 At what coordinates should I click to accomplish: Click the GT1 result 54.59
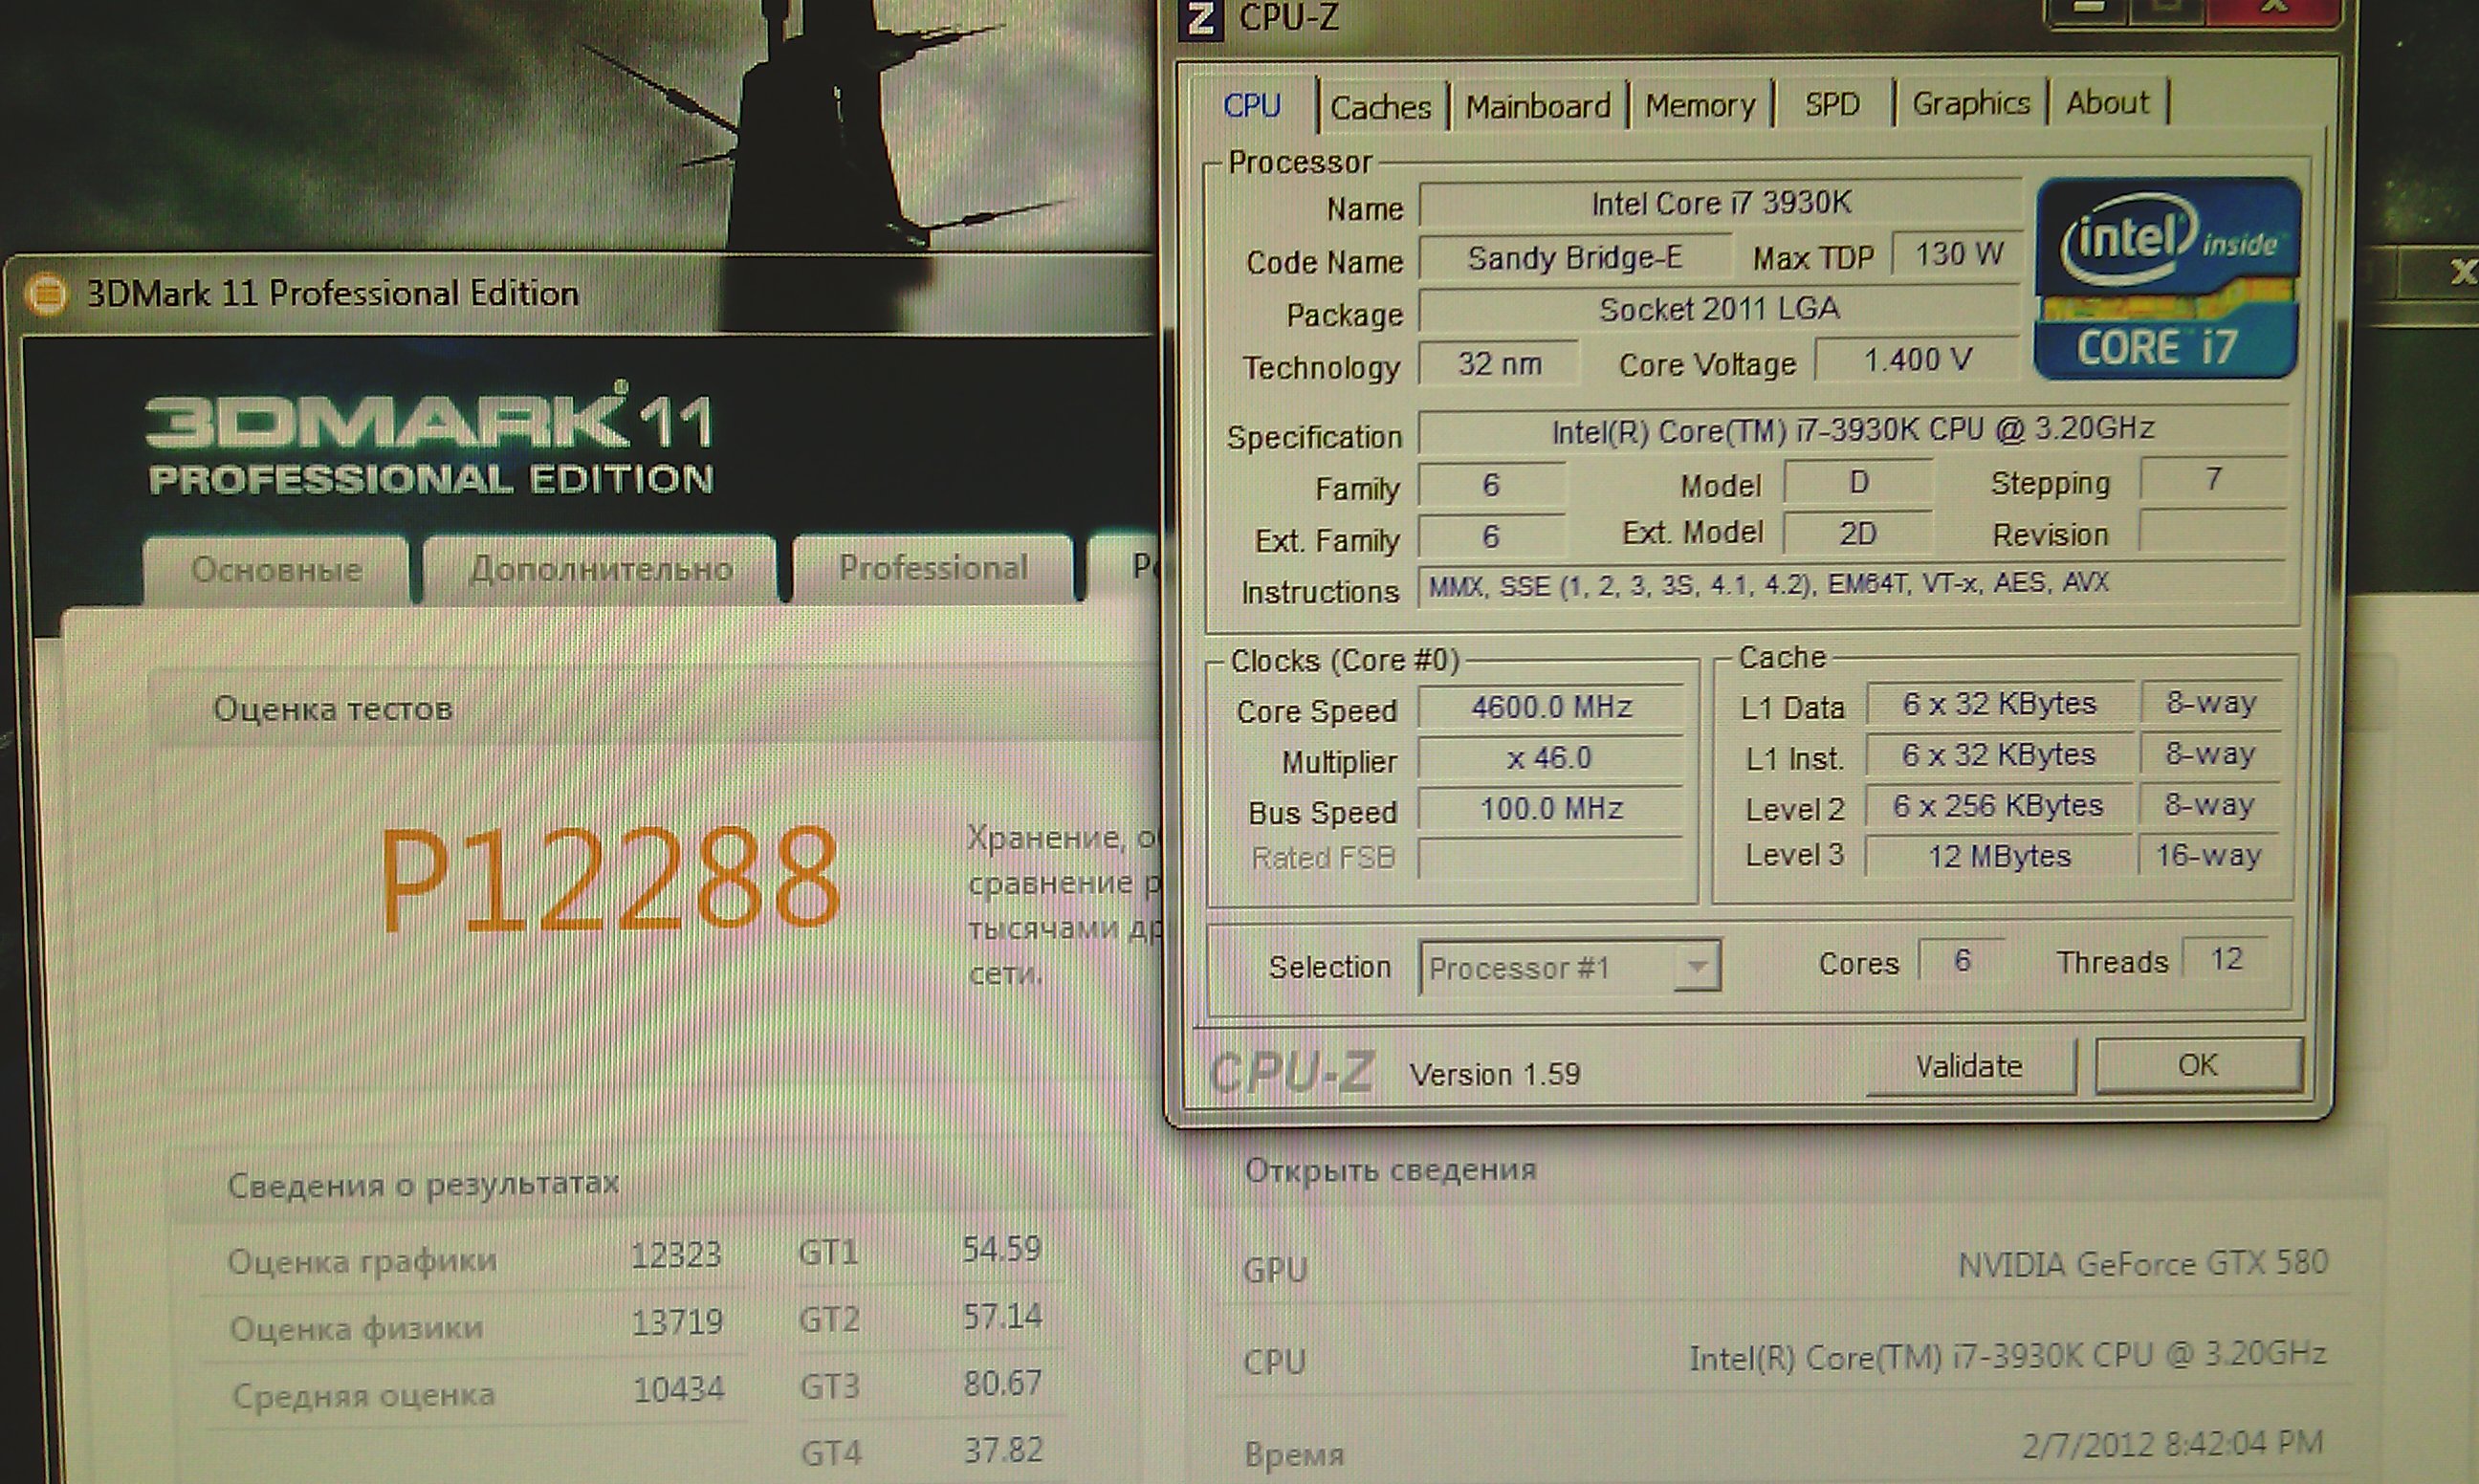(1002, 1249)
